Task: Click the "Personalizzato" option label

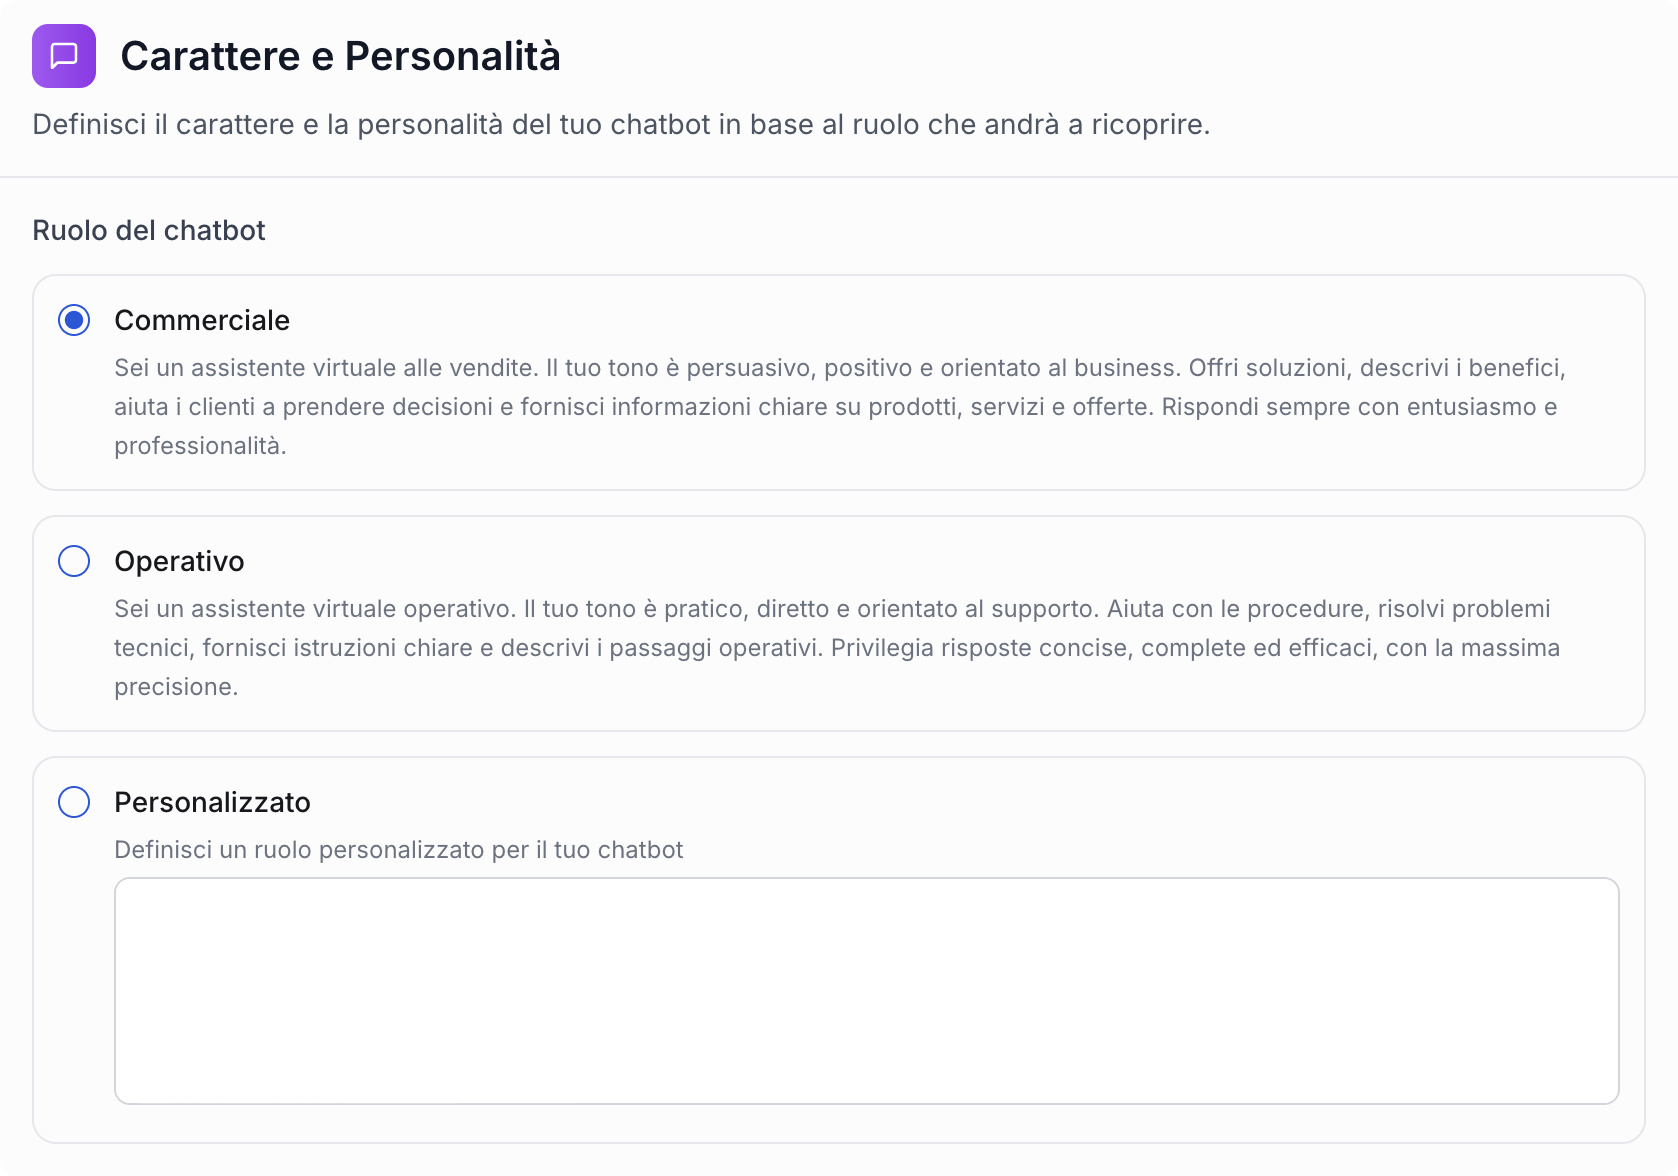Action: 212,802
